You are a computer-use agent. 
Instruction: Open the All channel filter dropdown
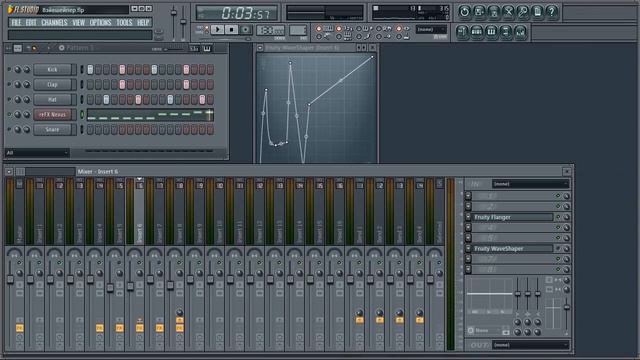tap(37, 153)
